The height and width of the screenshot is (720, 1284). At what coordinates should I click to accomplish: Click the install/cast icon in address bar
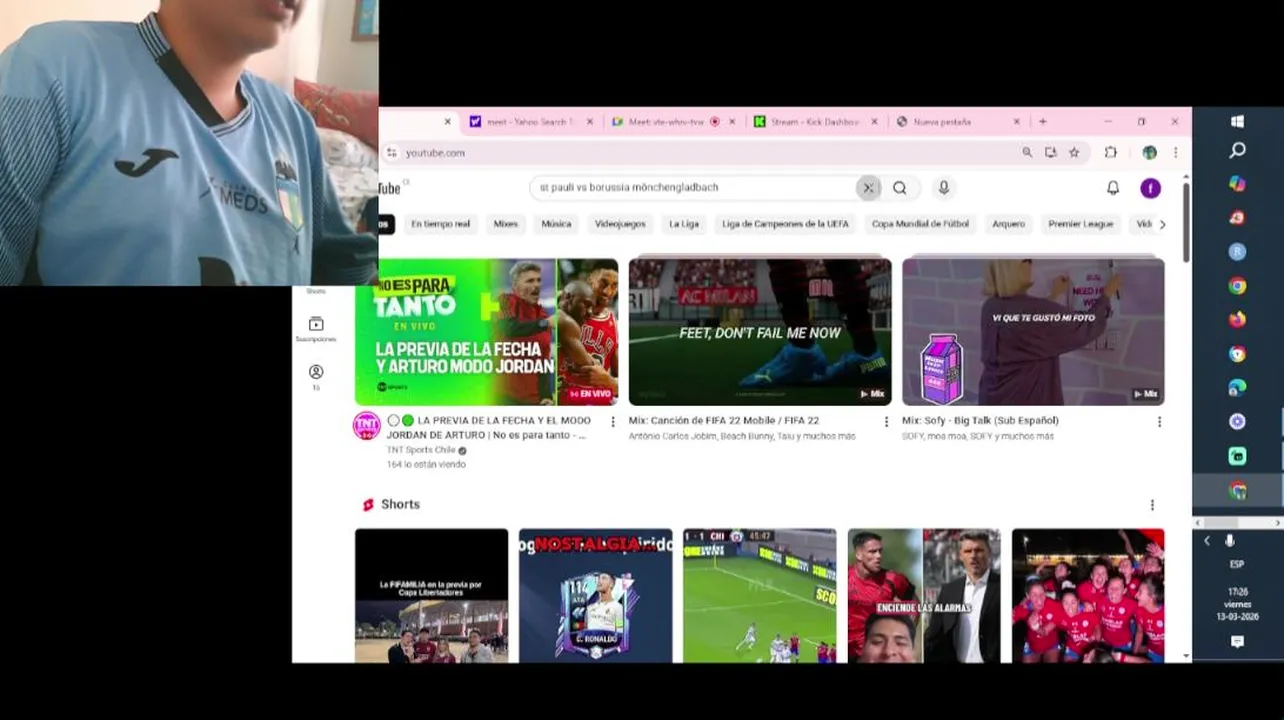click(1051, 153)
